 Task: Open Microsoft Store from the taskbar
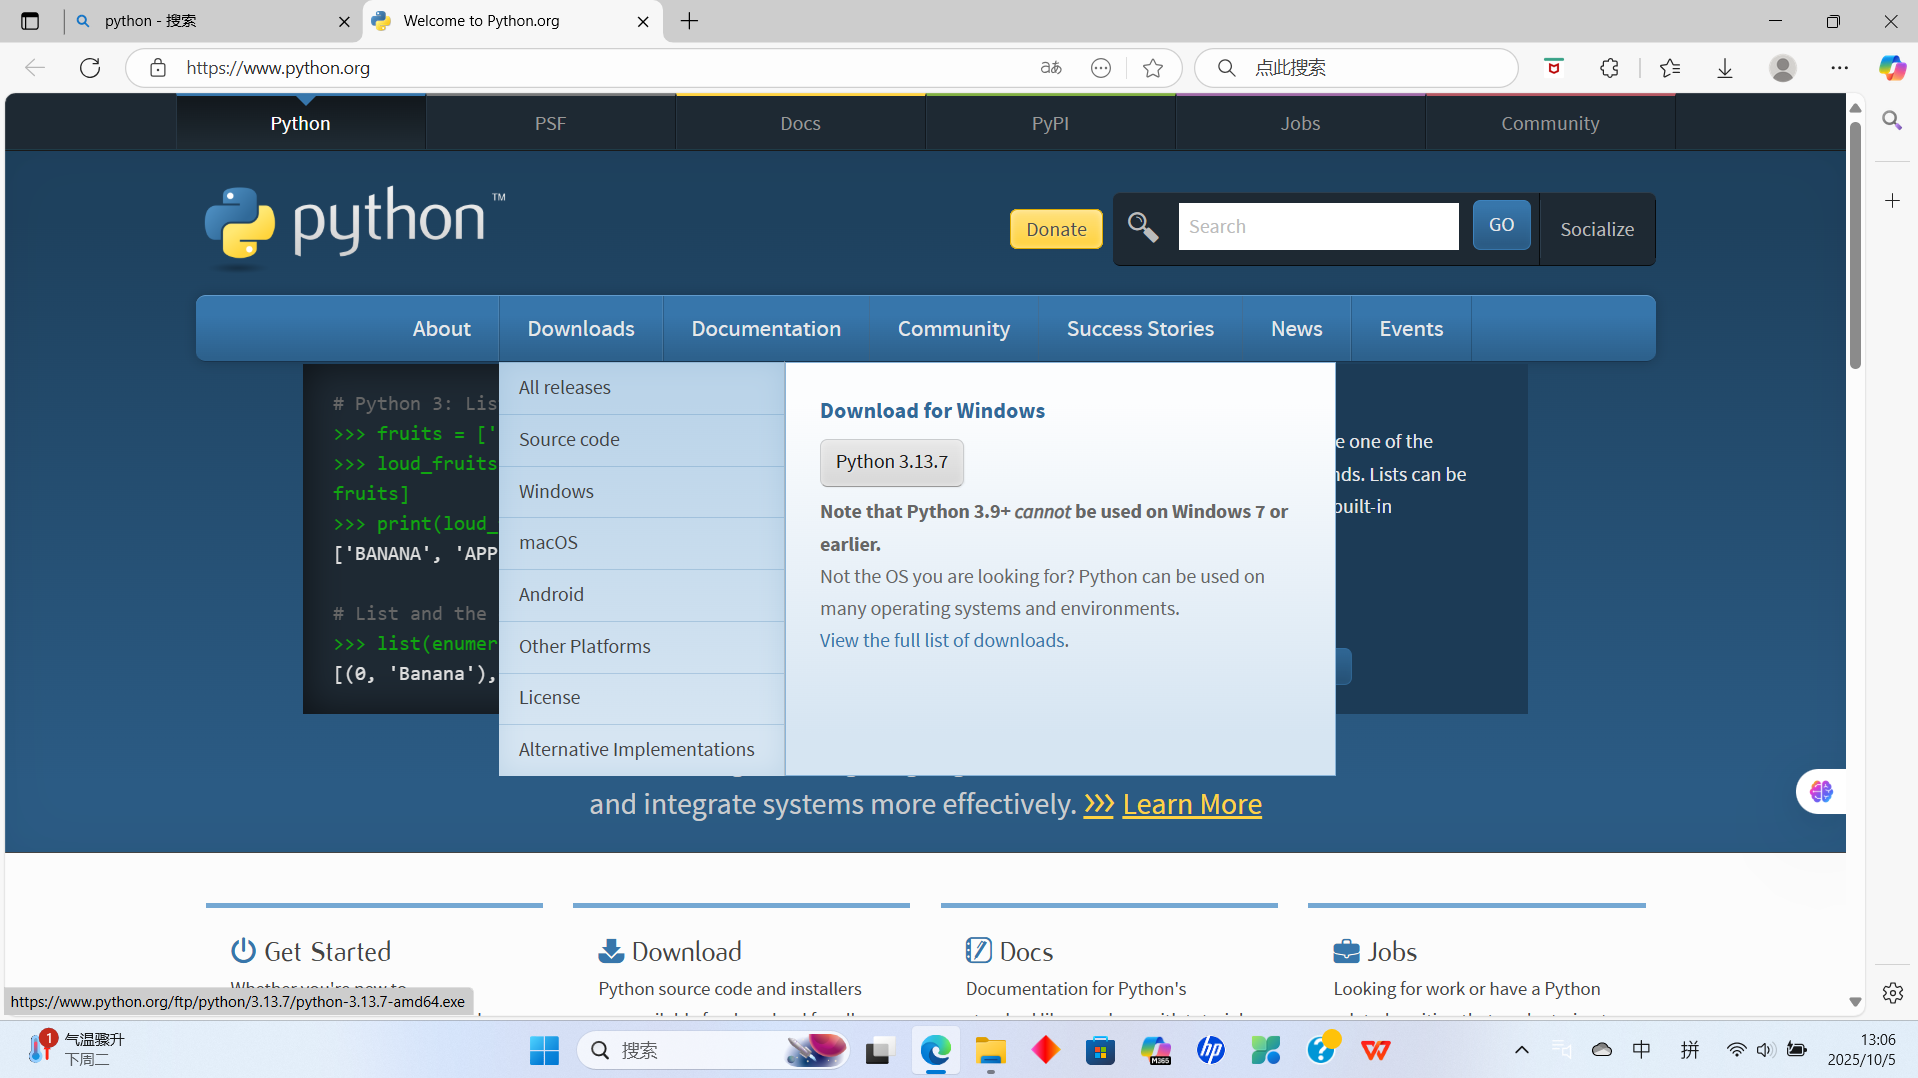pyautogui.click(x=1101, y=1050)
